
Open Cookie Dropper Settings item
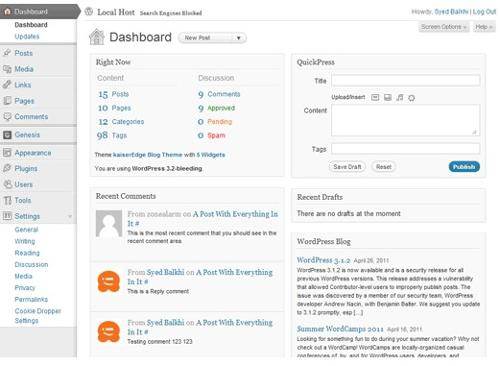pyautogui.click(x=38, y=316)
